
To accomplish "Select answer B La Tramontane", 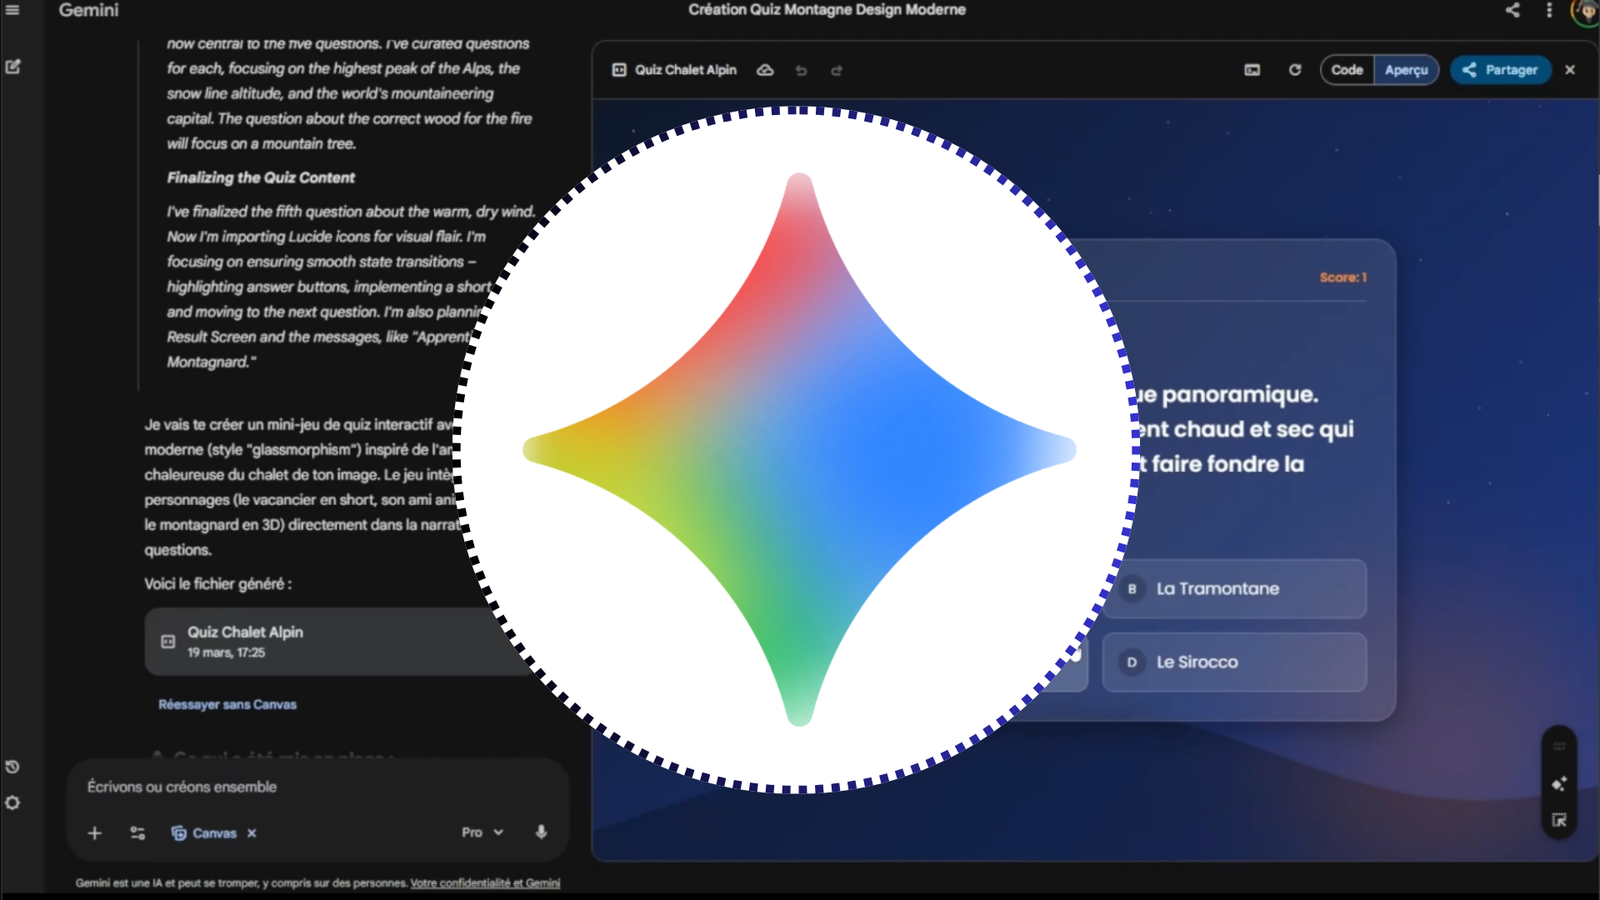I will click(x=1235, y=589).
